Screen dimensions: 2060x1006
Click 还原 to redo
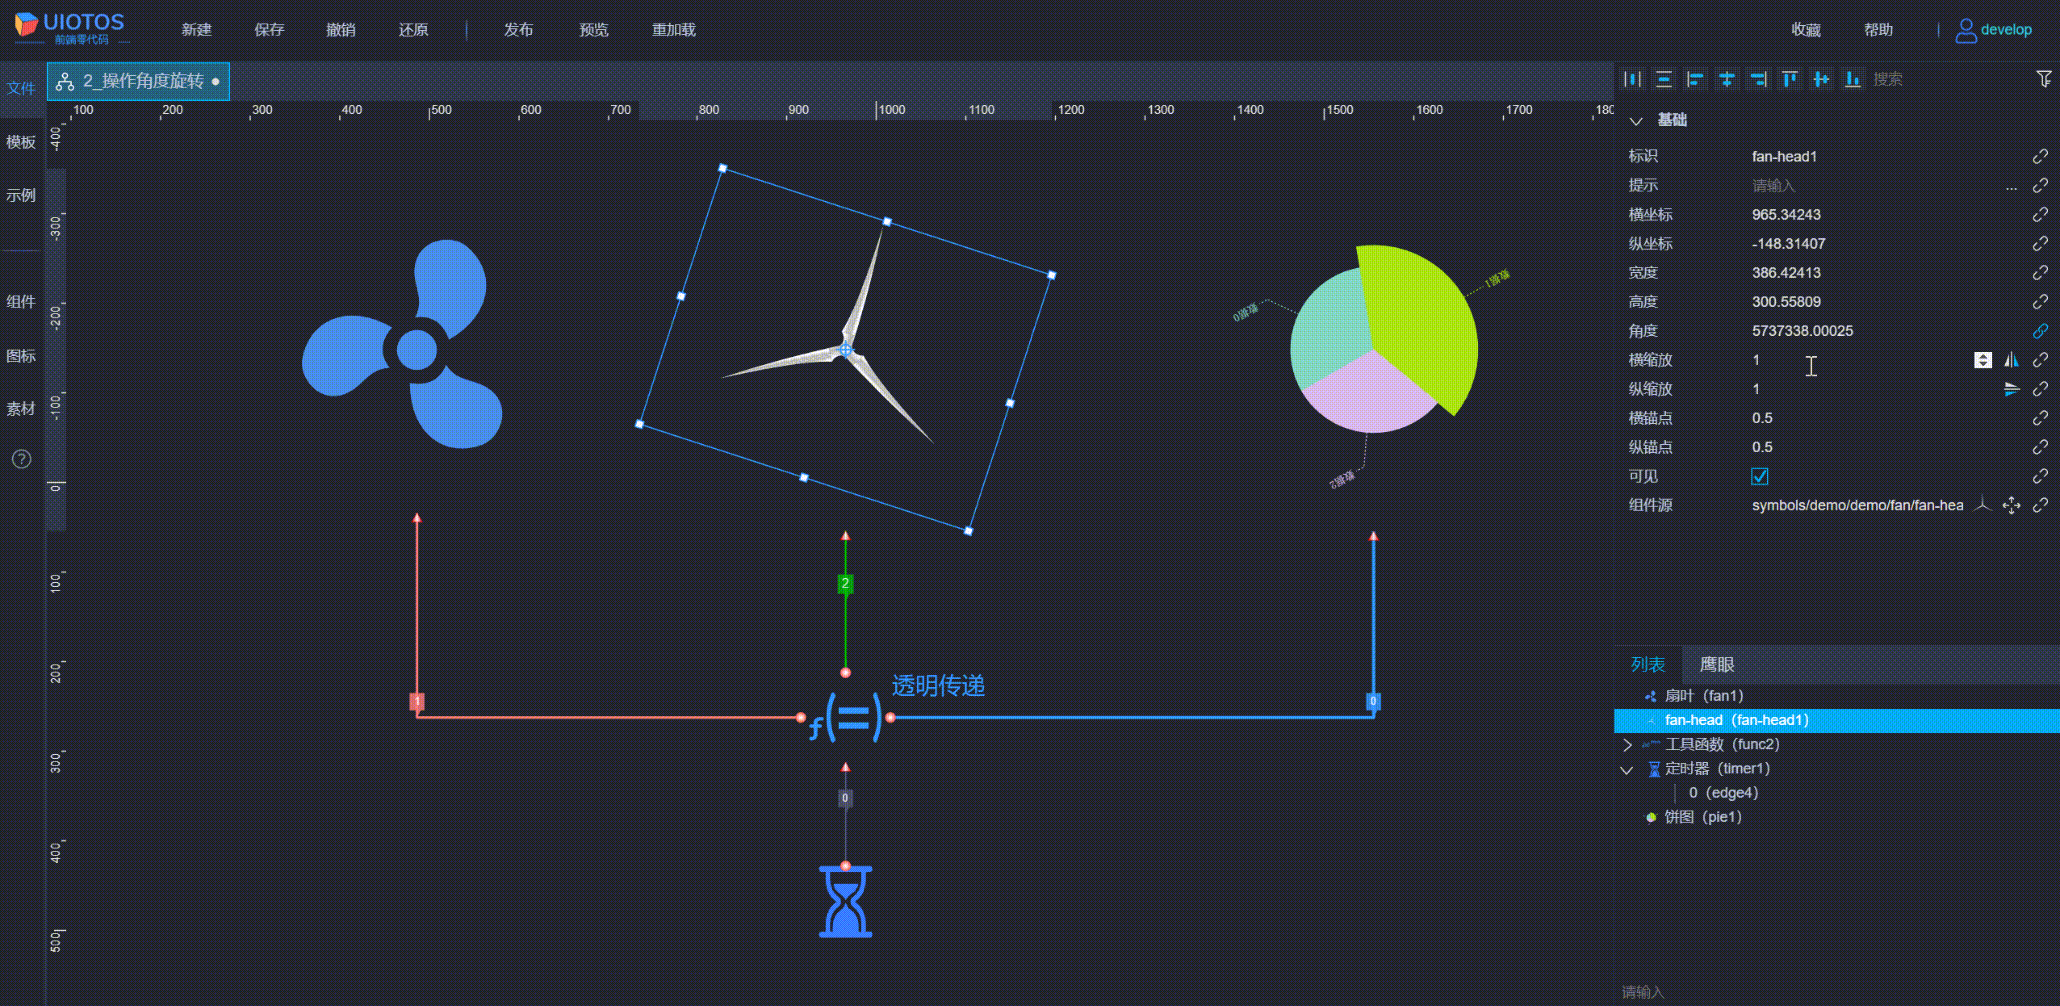[413, 30]
